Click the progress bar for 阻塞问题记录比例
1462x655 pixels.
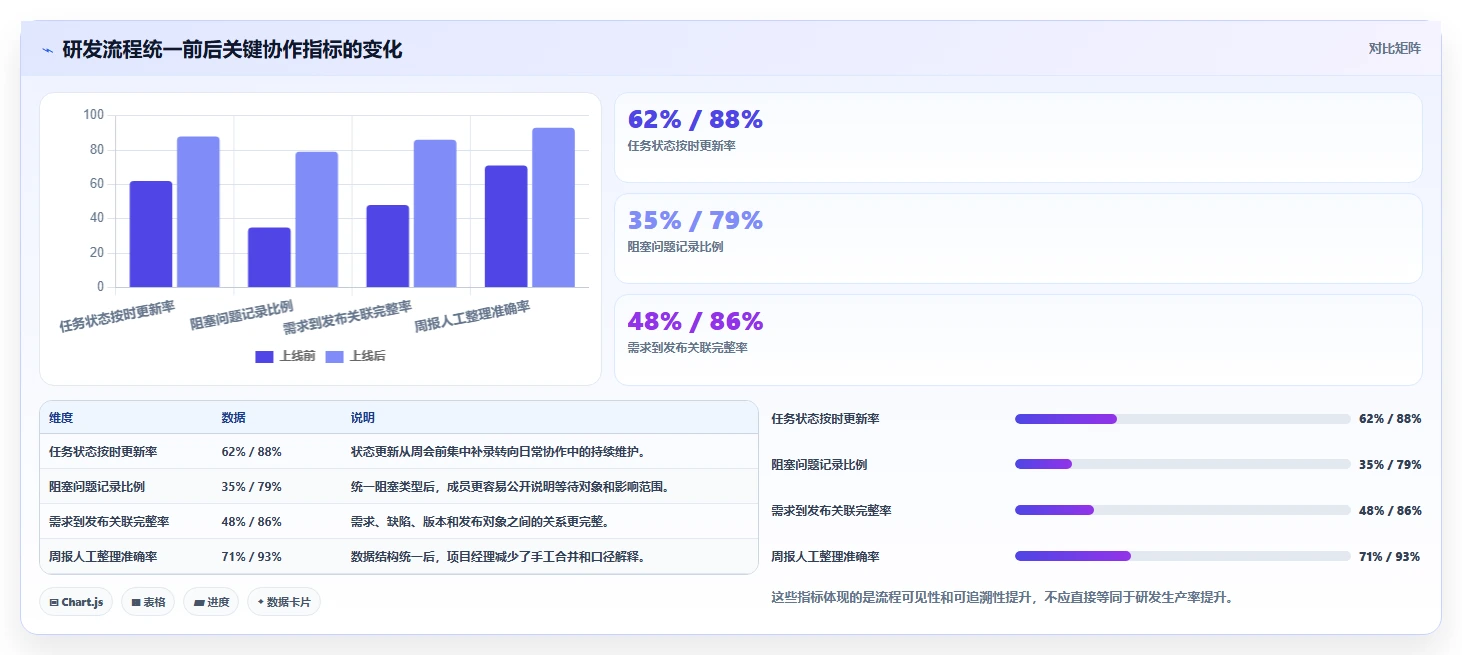click(x=1183, y=464)
